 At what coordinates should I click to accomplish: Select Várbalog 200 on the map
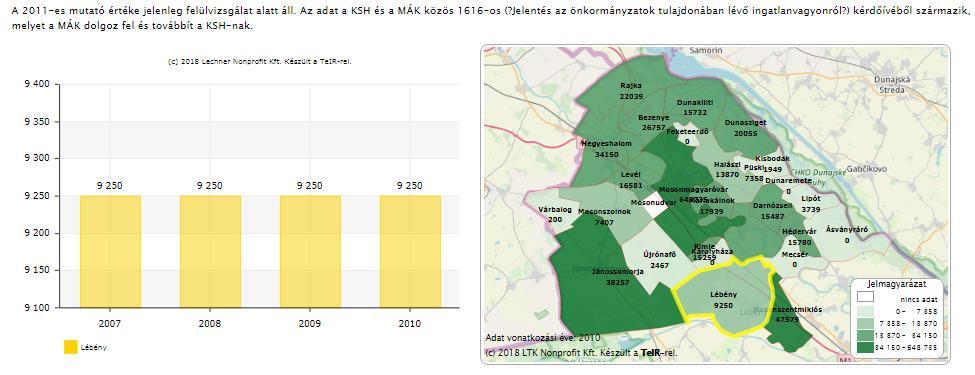tap(555, 215)
